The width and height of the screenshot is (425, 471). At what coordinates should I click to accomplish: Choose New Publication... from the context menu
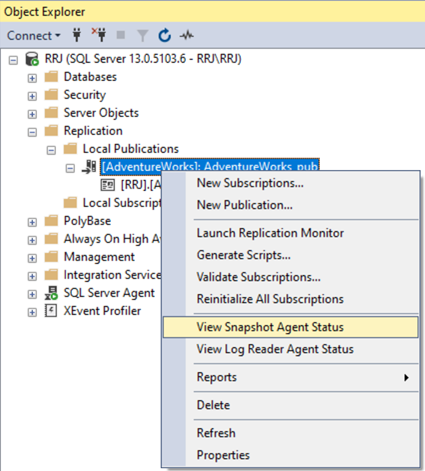pyautogui.click(x=290, y=205)
